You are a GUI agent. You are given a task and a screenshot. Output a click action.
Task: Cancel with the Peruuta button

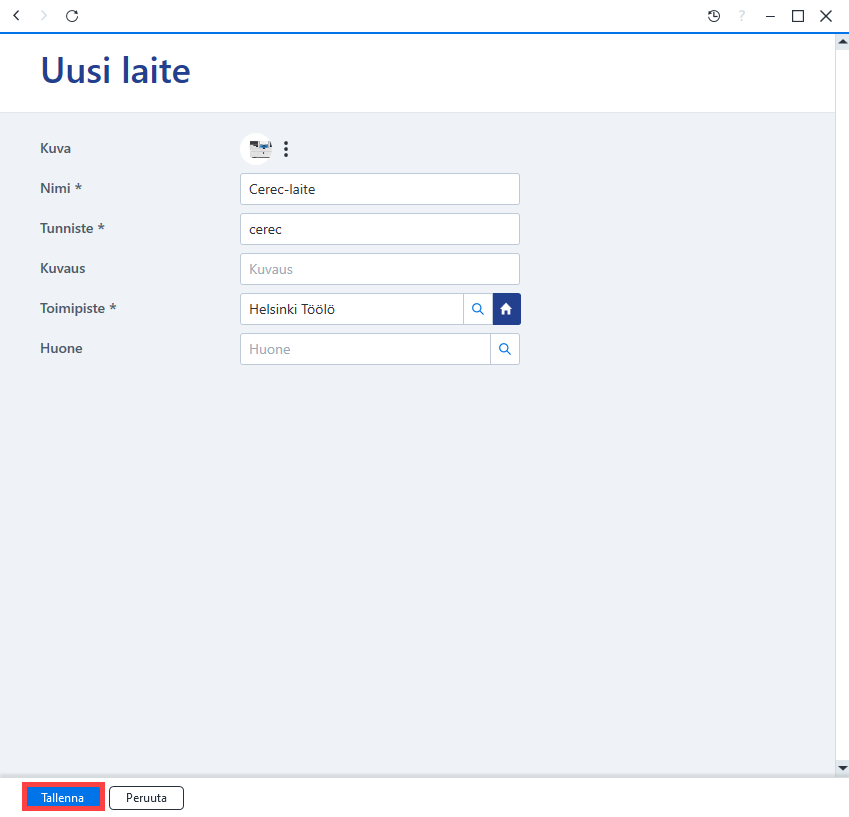point(146,798)
